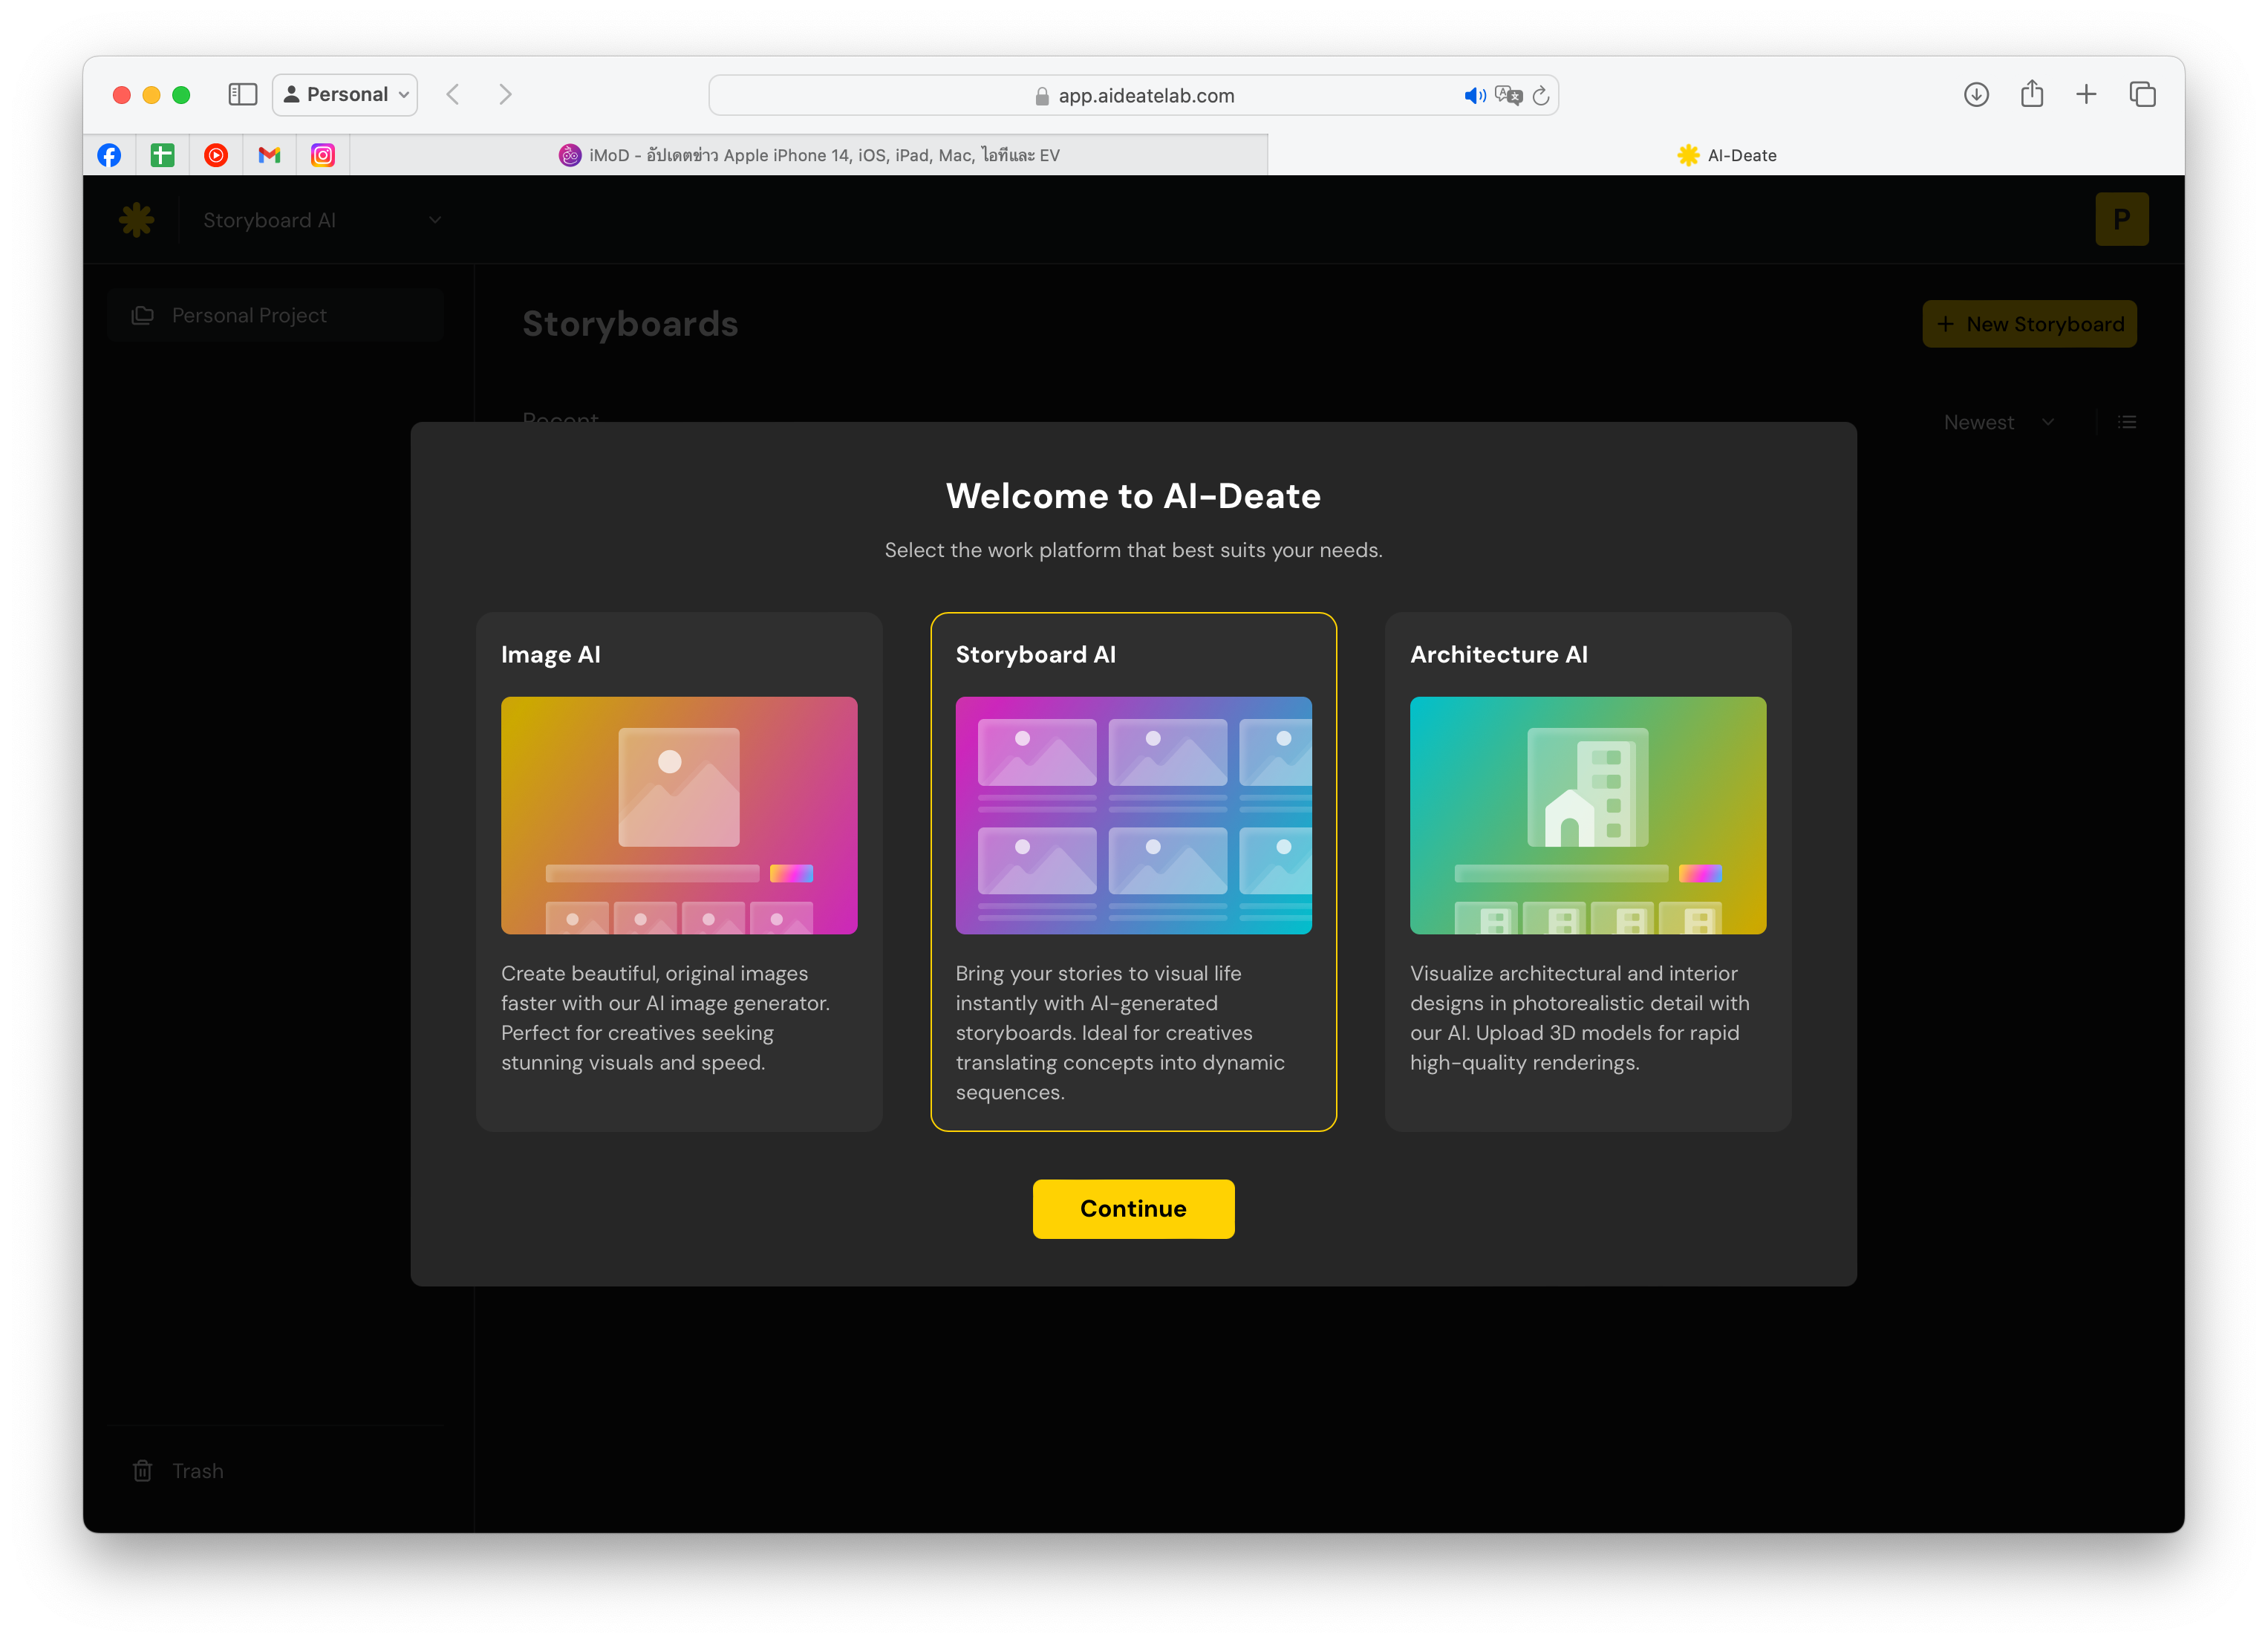The width and height of the screenshot is (2268, 1643).
Task: Open the share sheet icon
Action: (x=2031, y=94)
